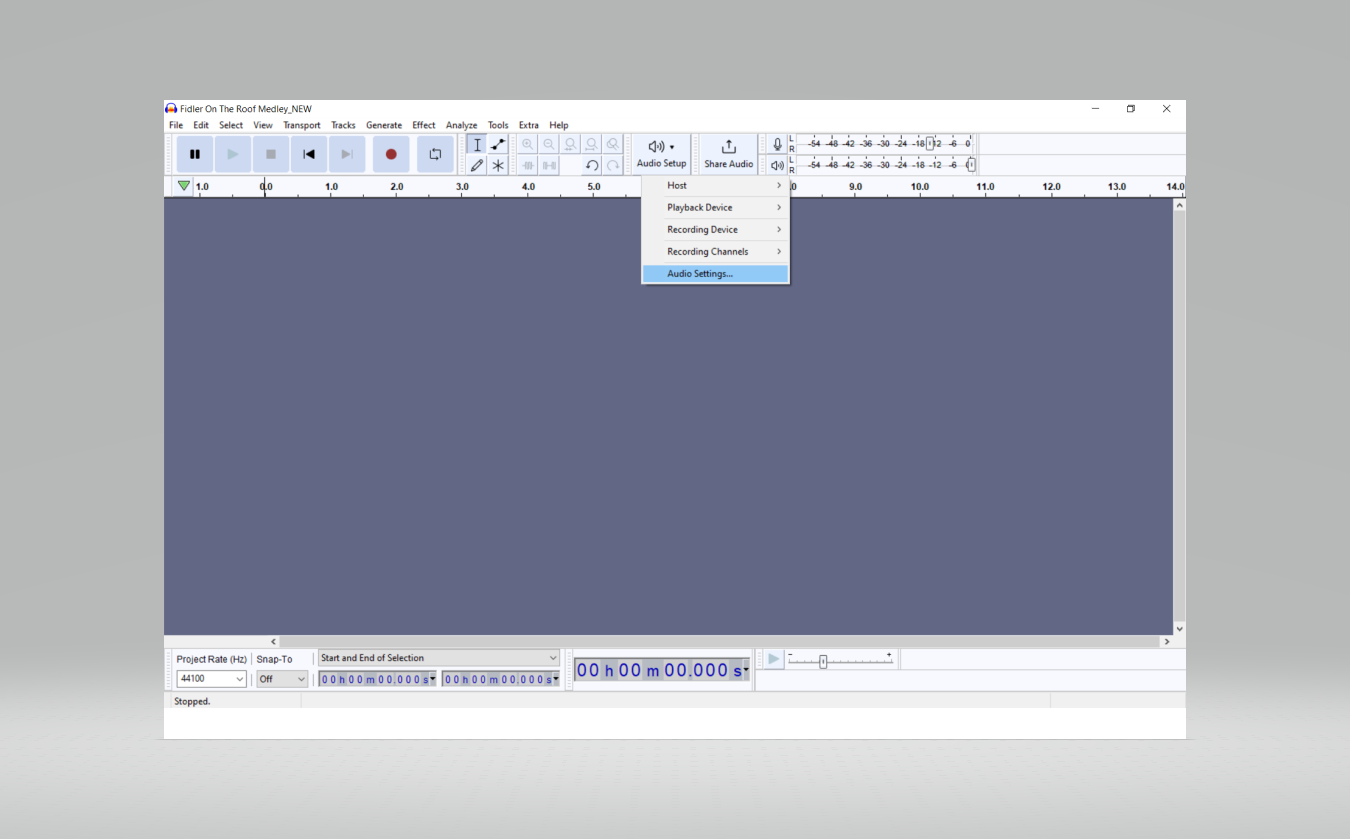Select the Selection tool (I-beam)

pyautogui.click(x=477, y=144)
